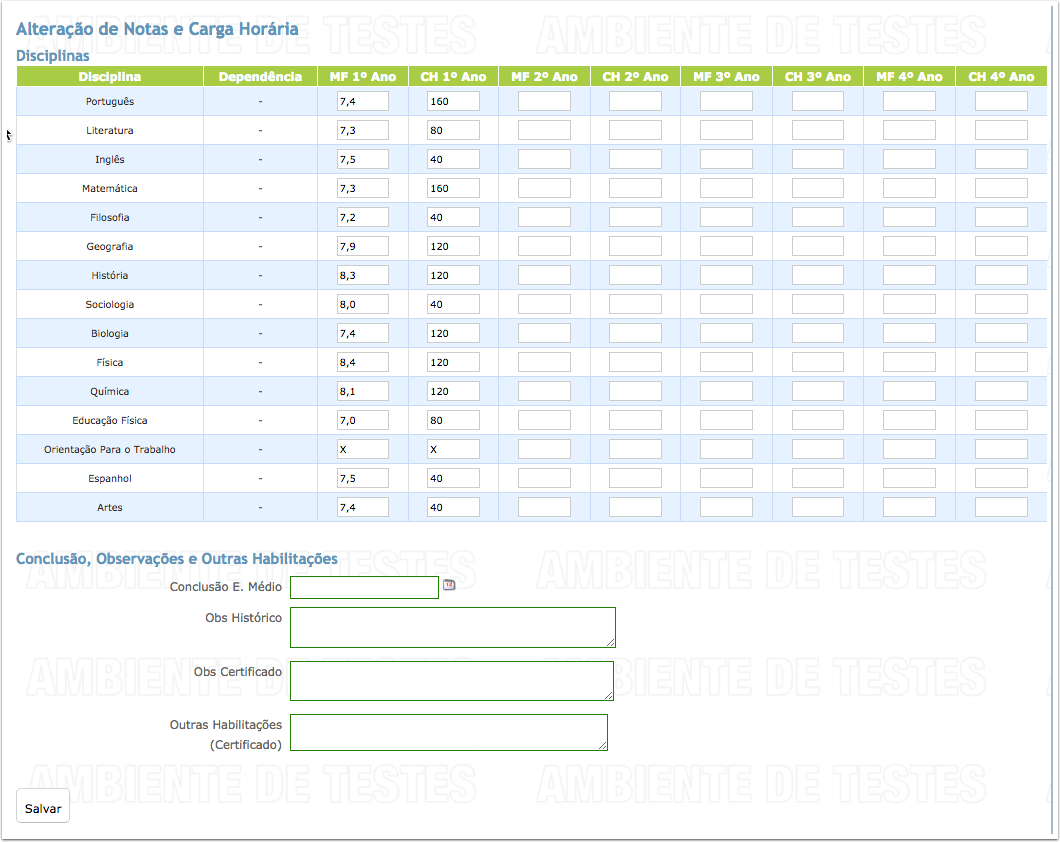Select the CH 4º Ano field for Educação Física
Viewport: 1060px width, 842px height.
(1001, 421)
